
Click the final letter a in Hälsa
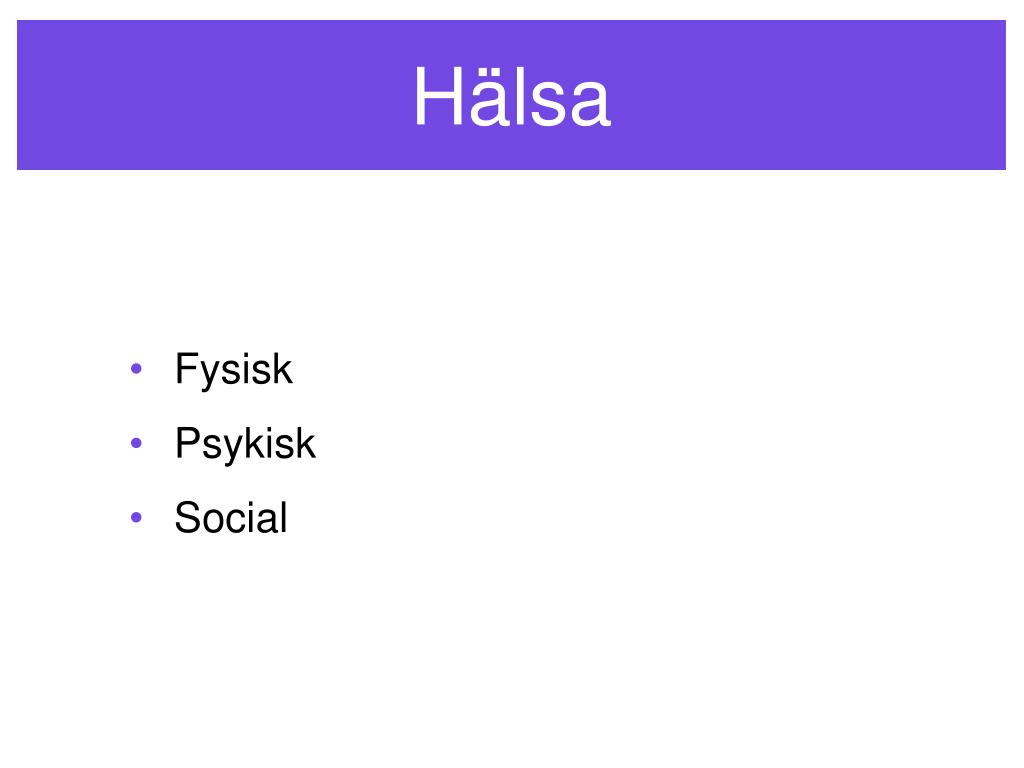coord(590,104)
